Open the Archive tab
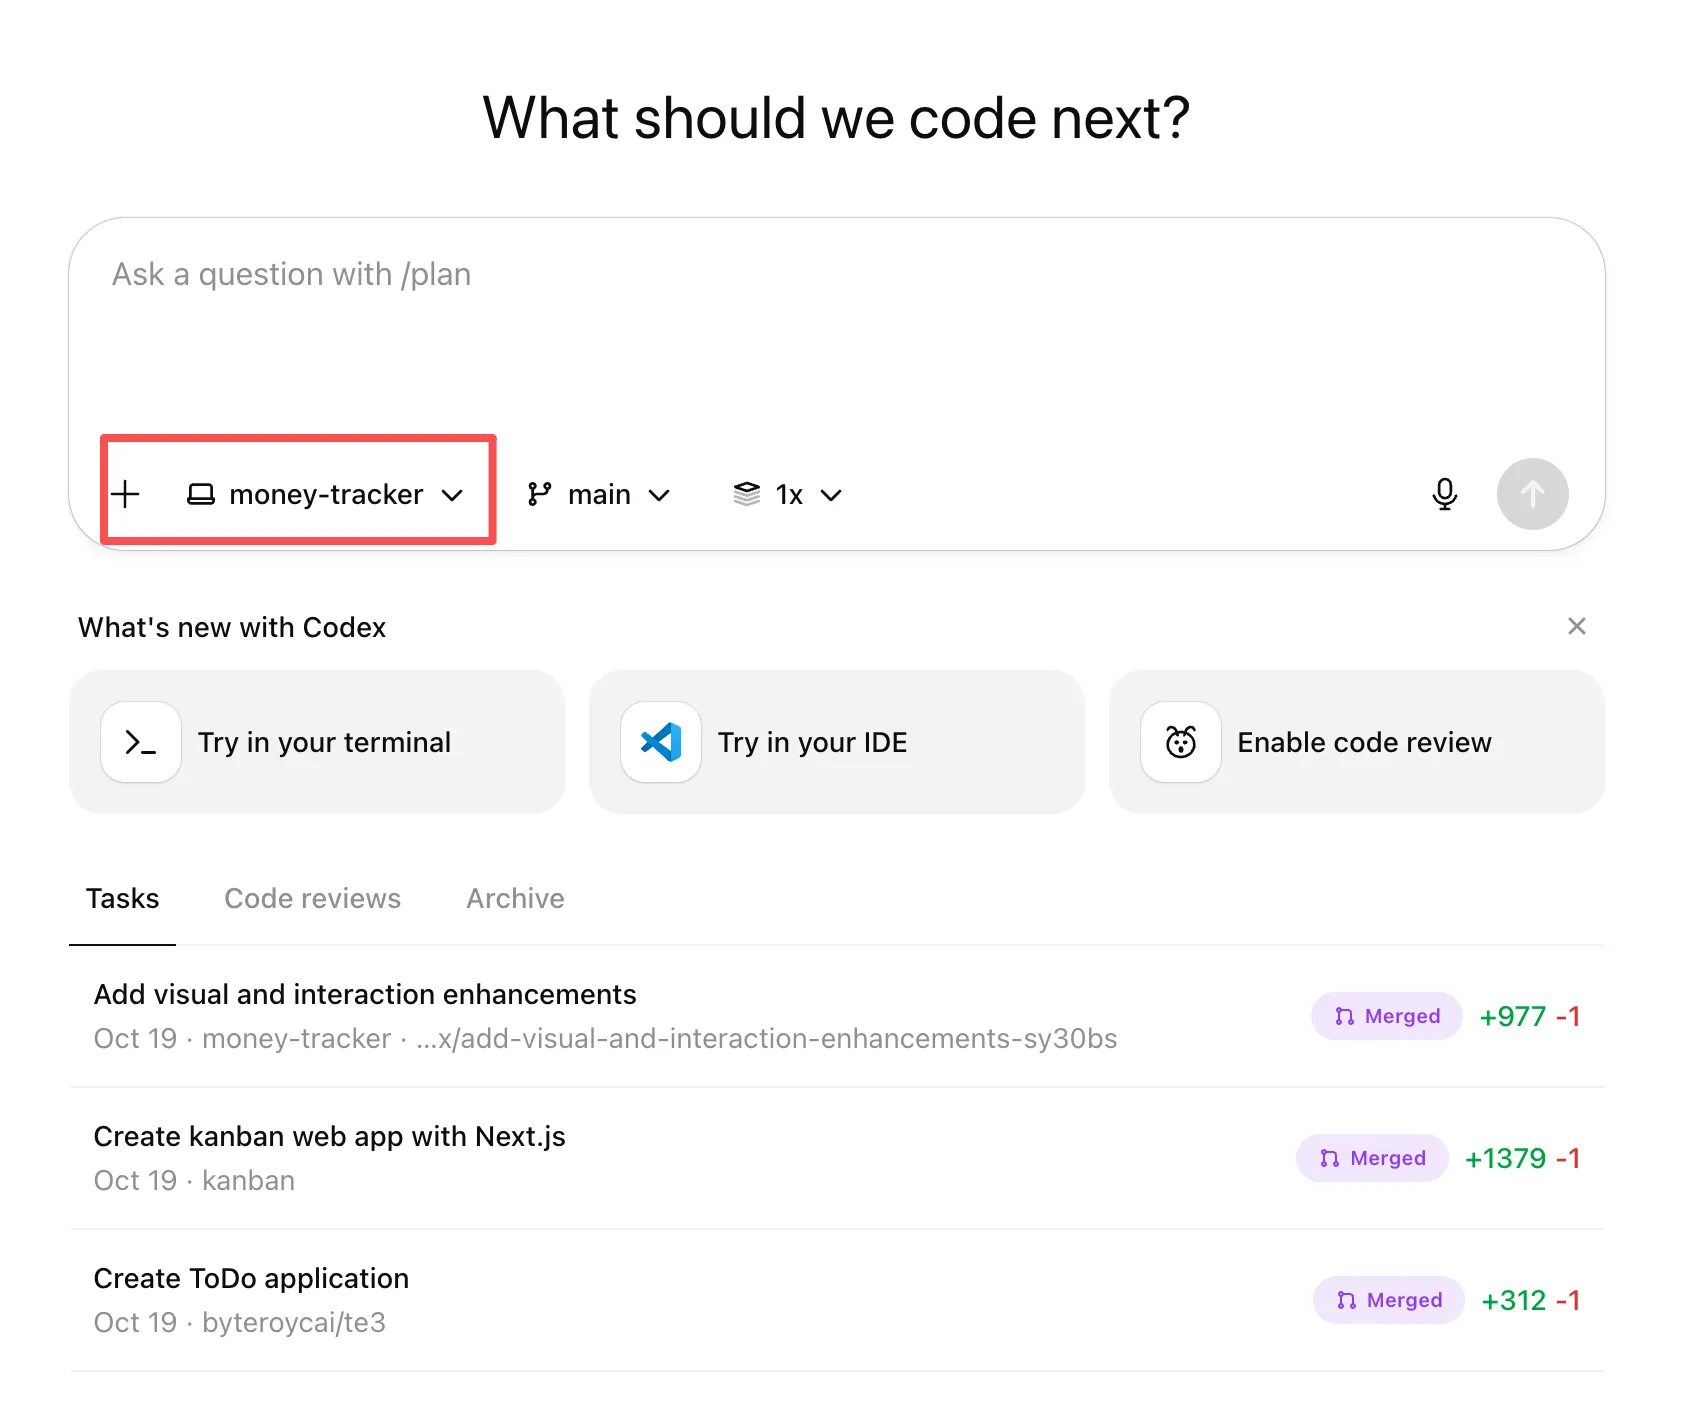This screenshot has height=1414, width=1704. pos(514,898)
